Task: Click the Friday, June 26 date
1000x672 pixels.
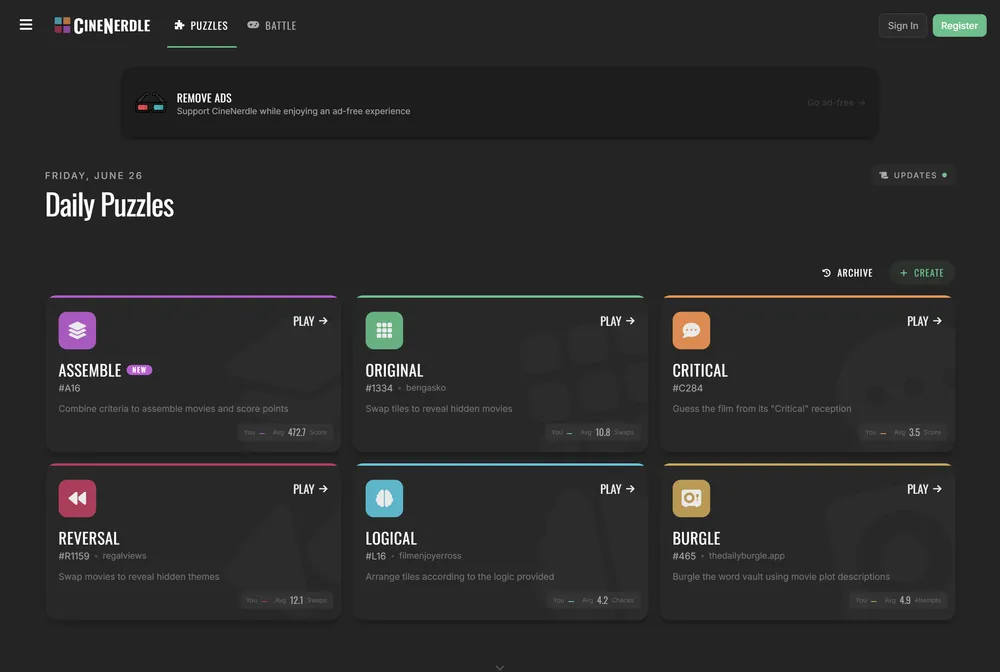Action: point(94,175)
